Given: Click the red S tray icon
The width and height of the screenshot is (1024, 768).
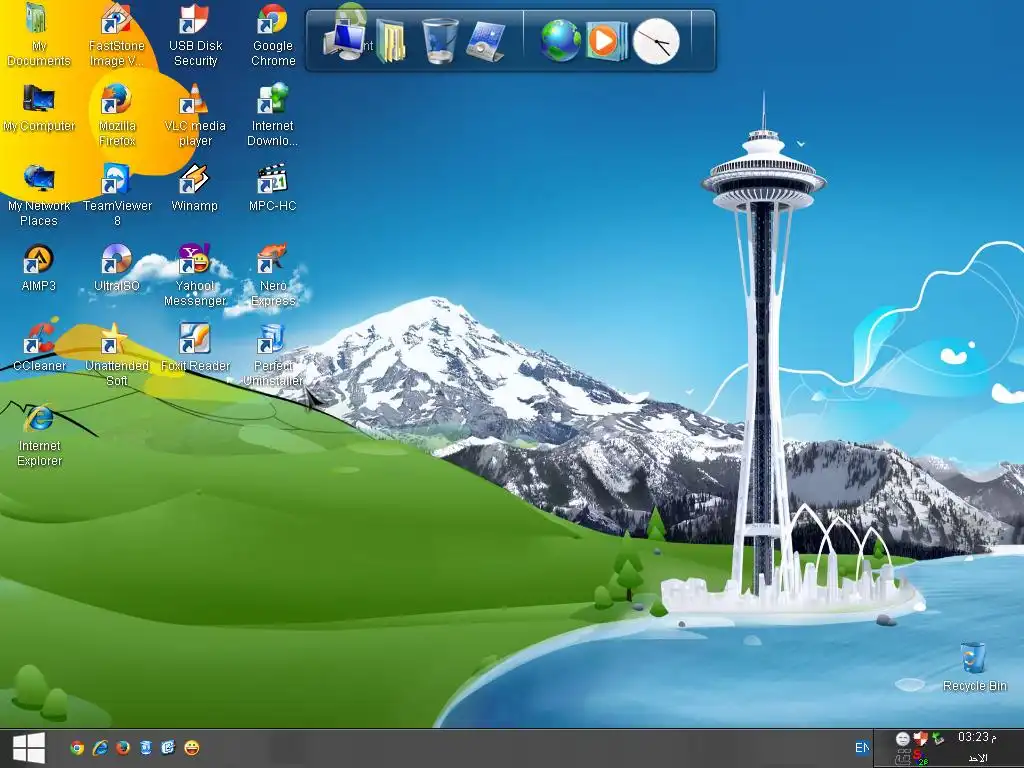Looking at the screenshot, I should click(x=920, y=757).
